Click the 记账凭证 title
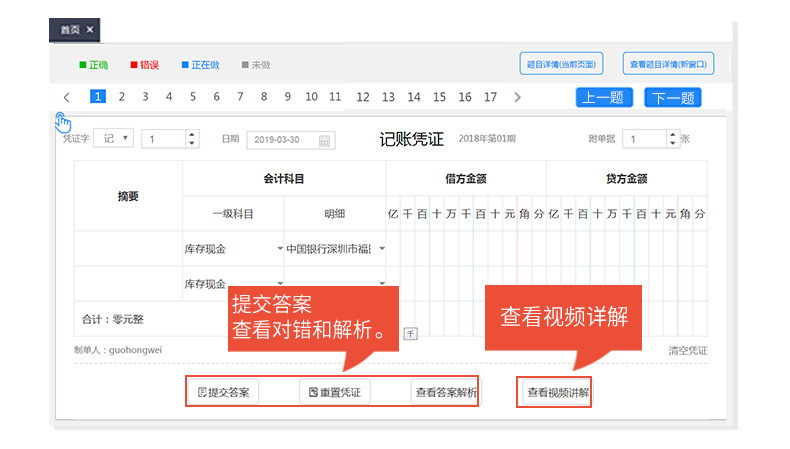This screenshot has width=790, height=449. (x=411, y=139)
